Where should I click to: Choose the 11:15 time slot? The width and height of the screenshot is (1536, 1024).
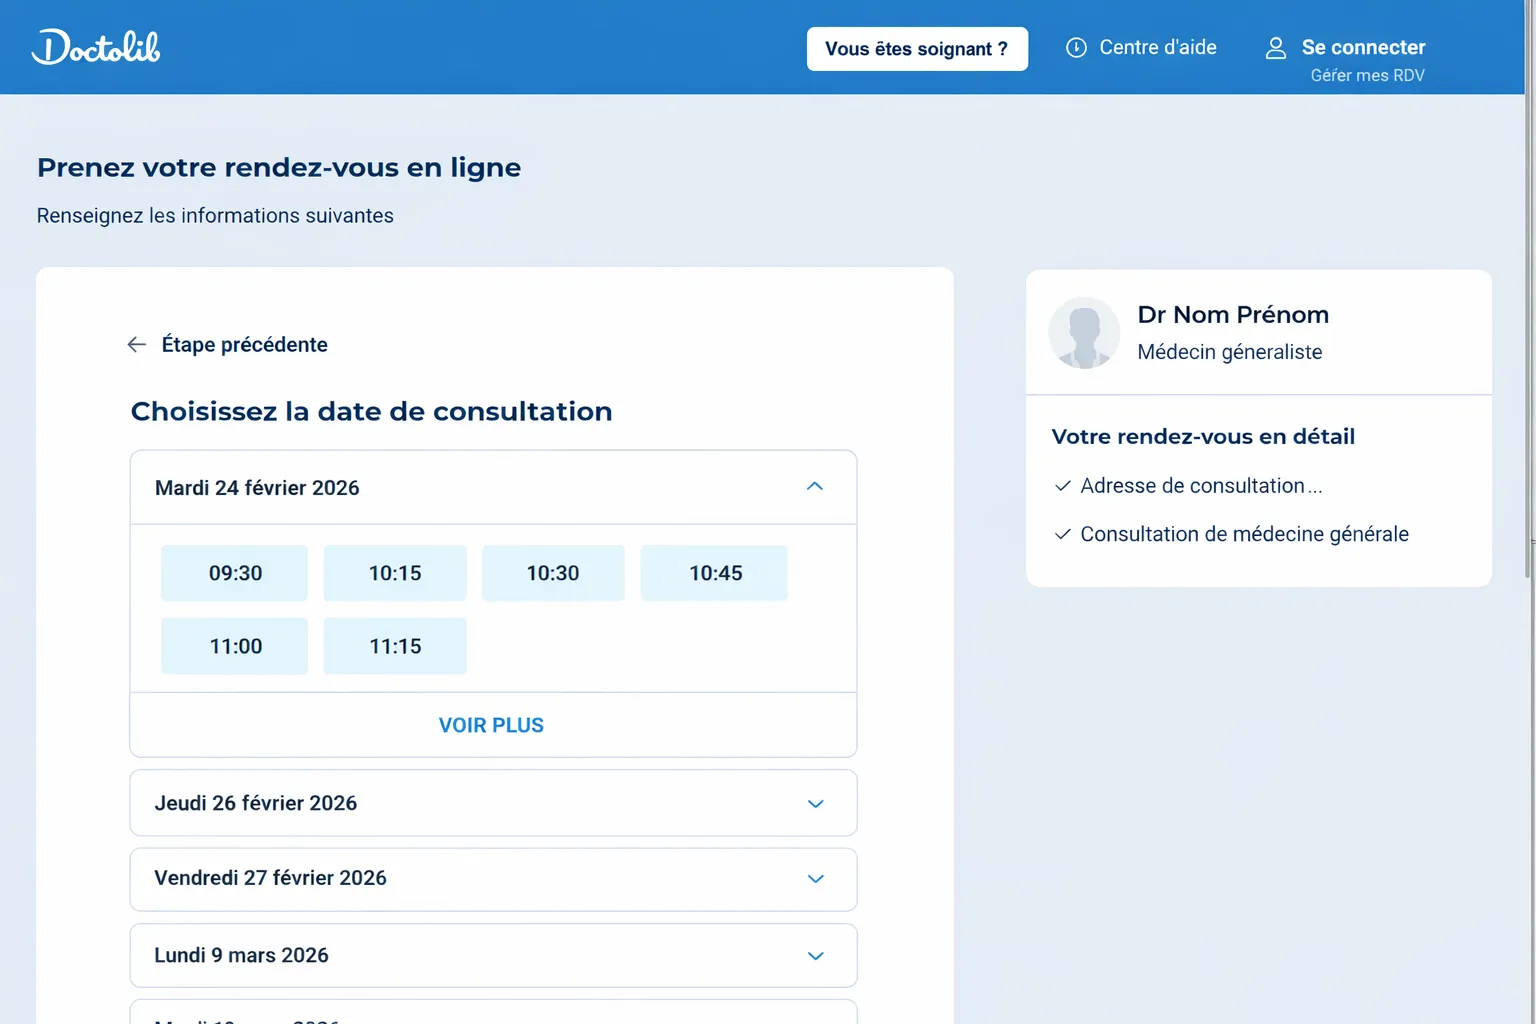click(395, 646)
